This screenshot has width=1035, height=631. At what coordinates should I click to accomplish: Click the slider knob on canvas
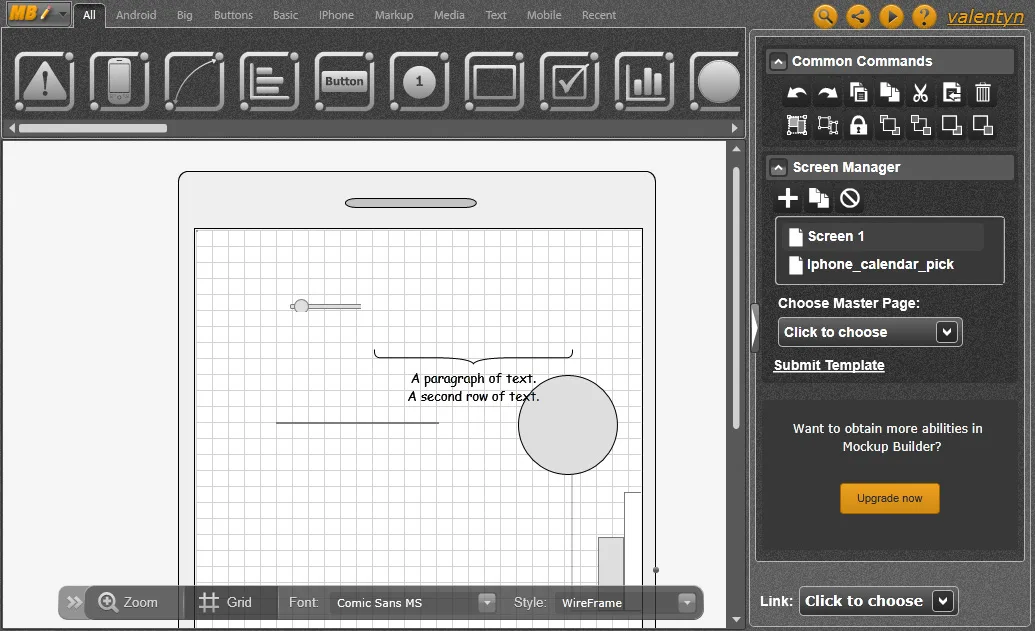pyautogui.click(x=301, y=306)
